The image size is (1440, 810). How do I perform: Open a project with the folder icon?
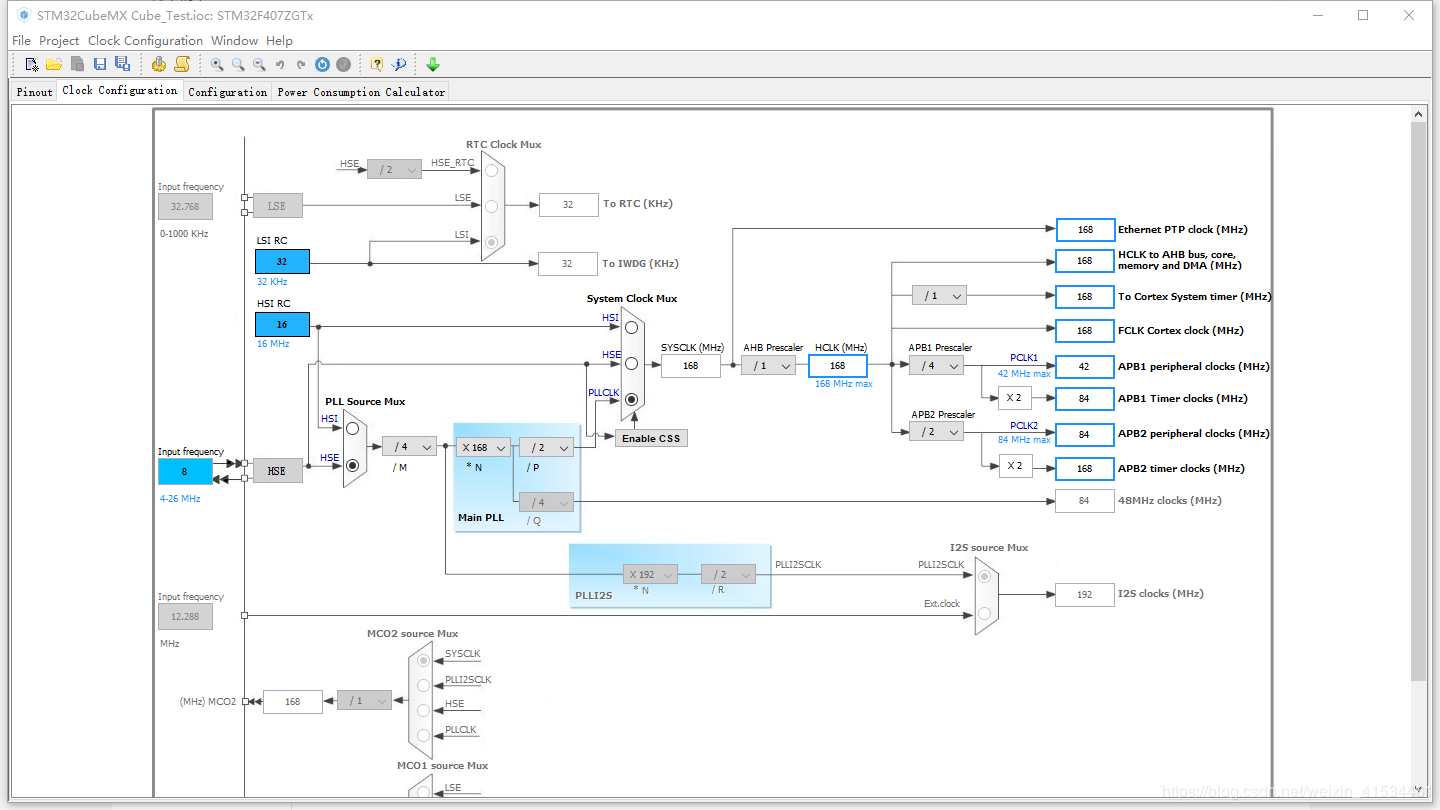coord(54,64)
